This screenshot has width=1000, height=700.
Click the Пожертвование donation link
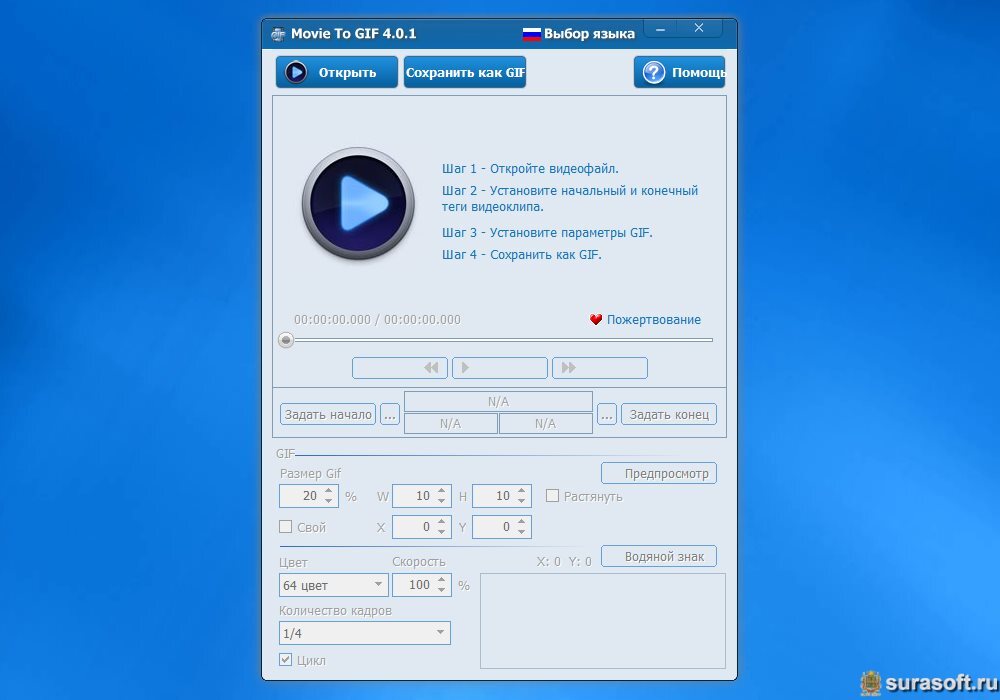(x=654, y=319)
